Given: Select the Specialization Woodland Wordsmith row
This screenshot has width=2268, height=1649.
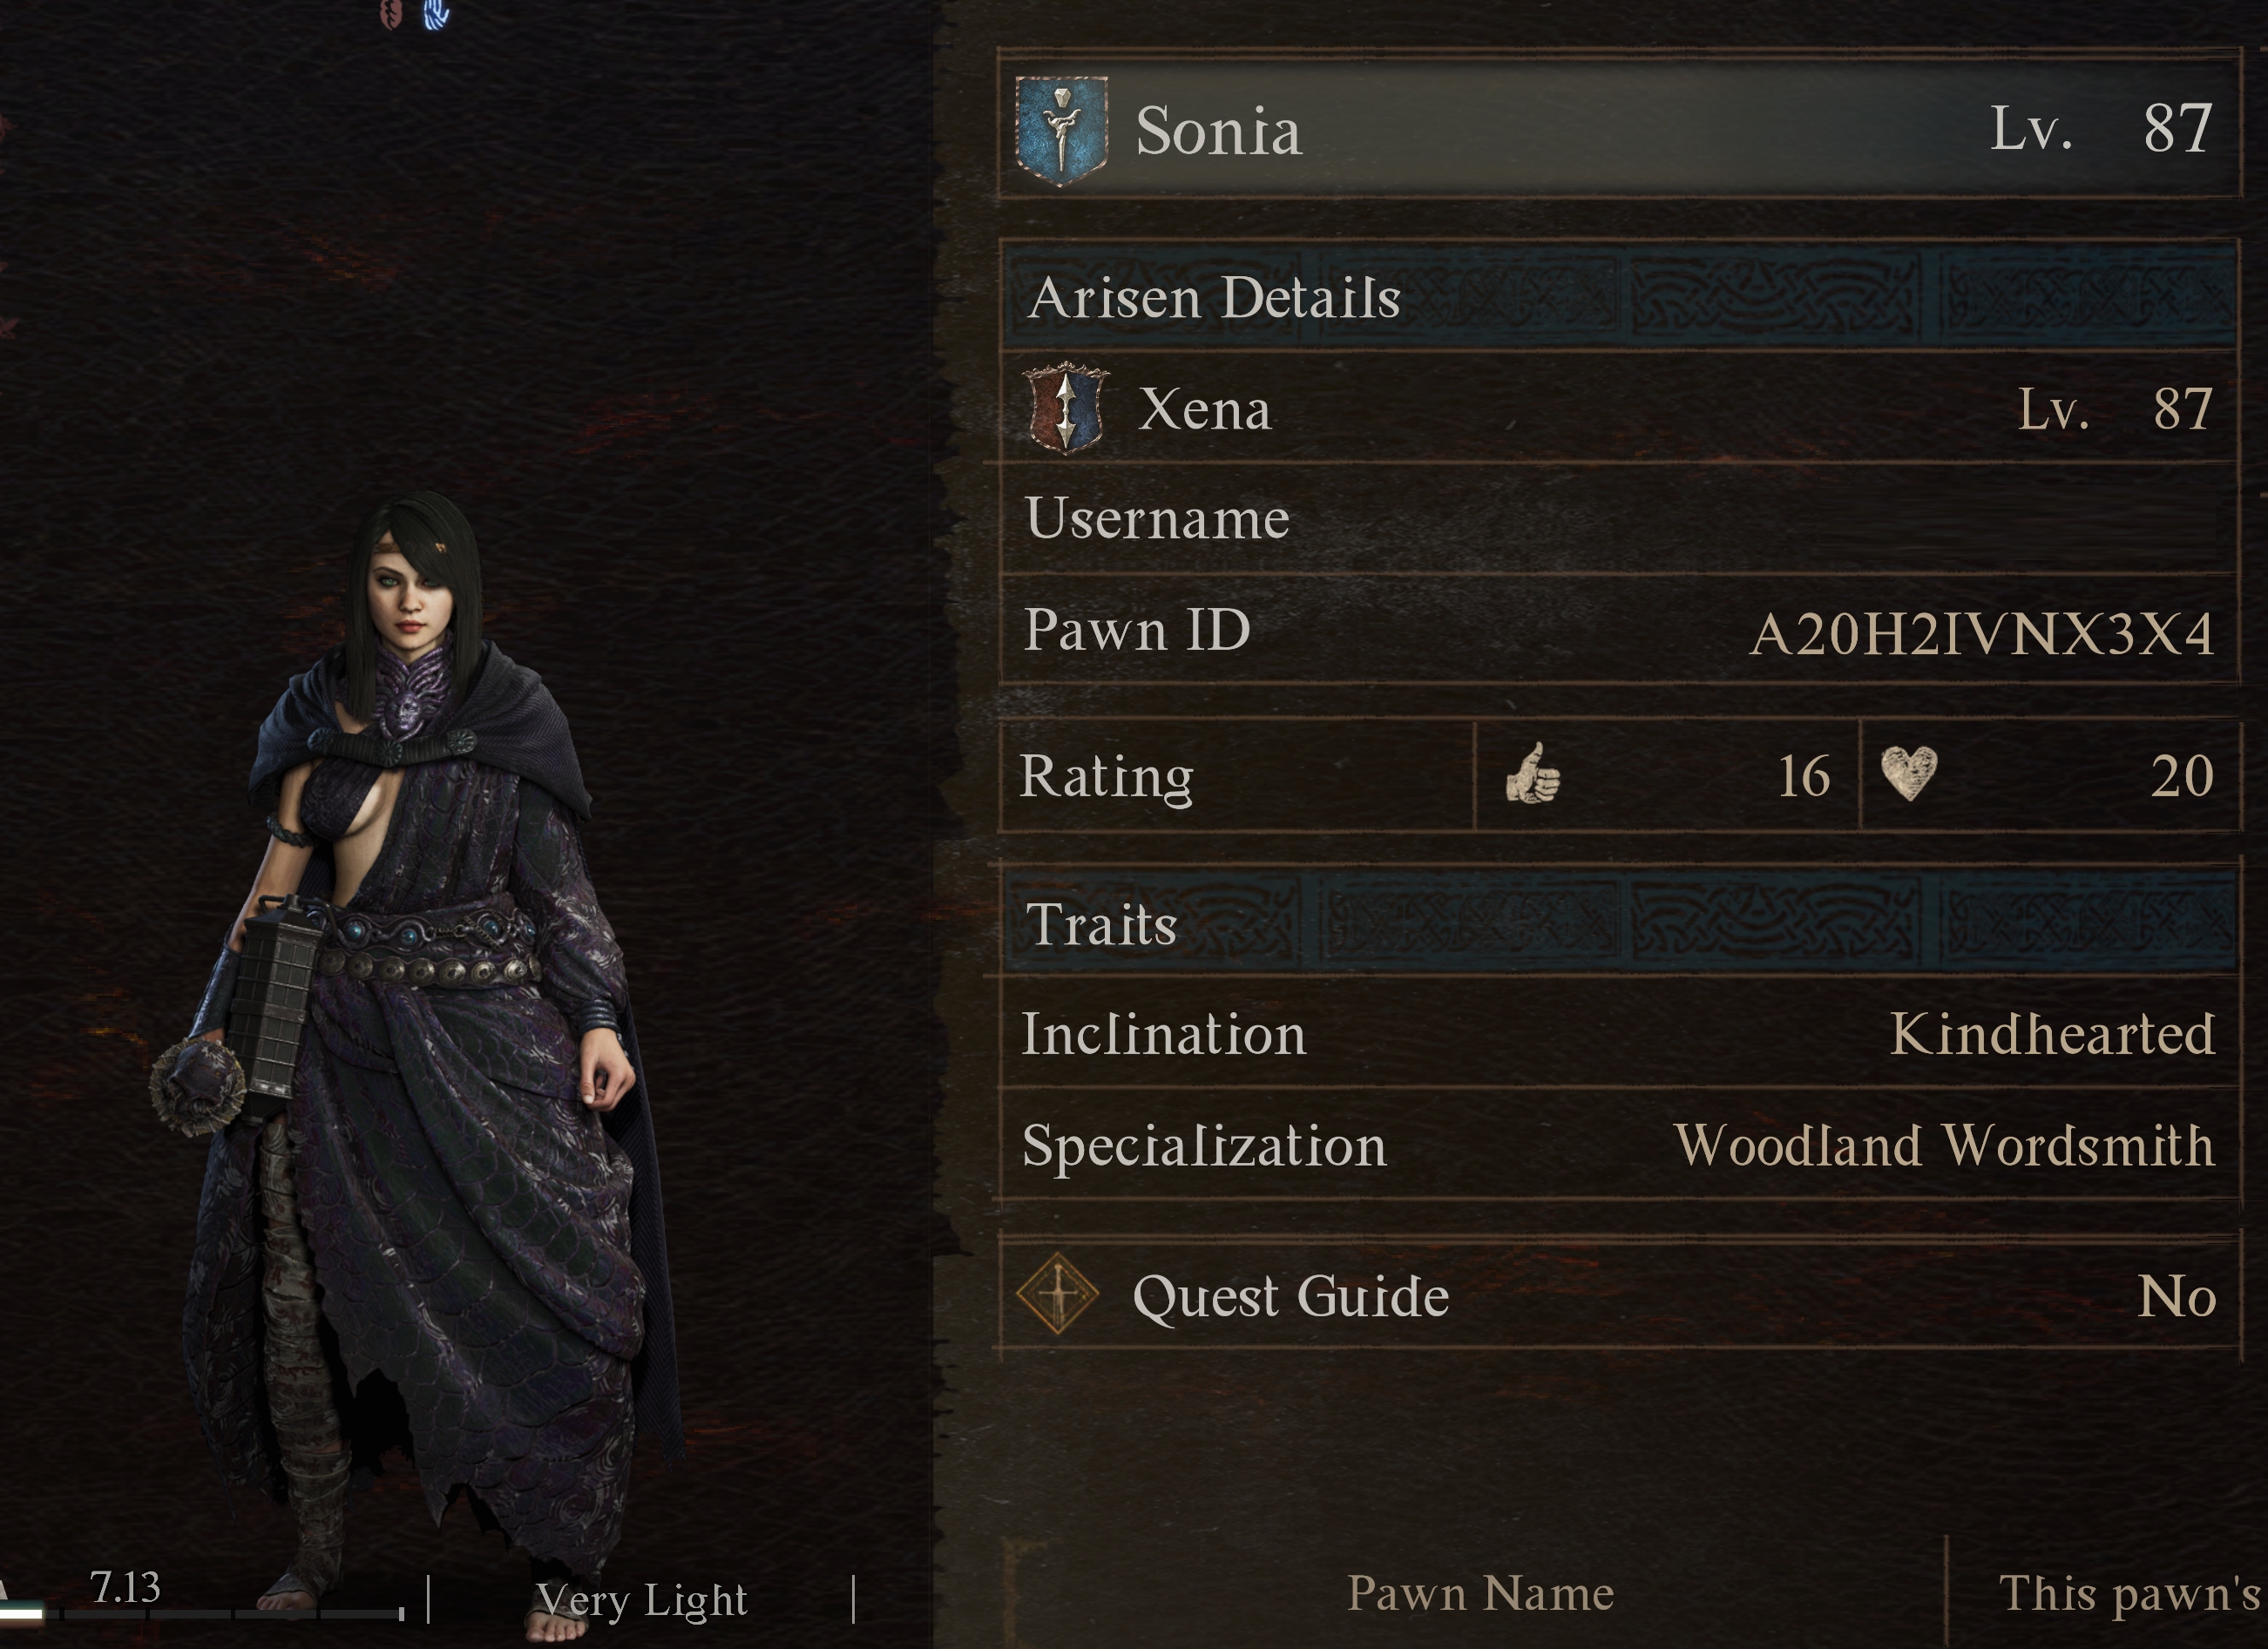Looking at the screenshot, I should (x=1618, y=1145).
